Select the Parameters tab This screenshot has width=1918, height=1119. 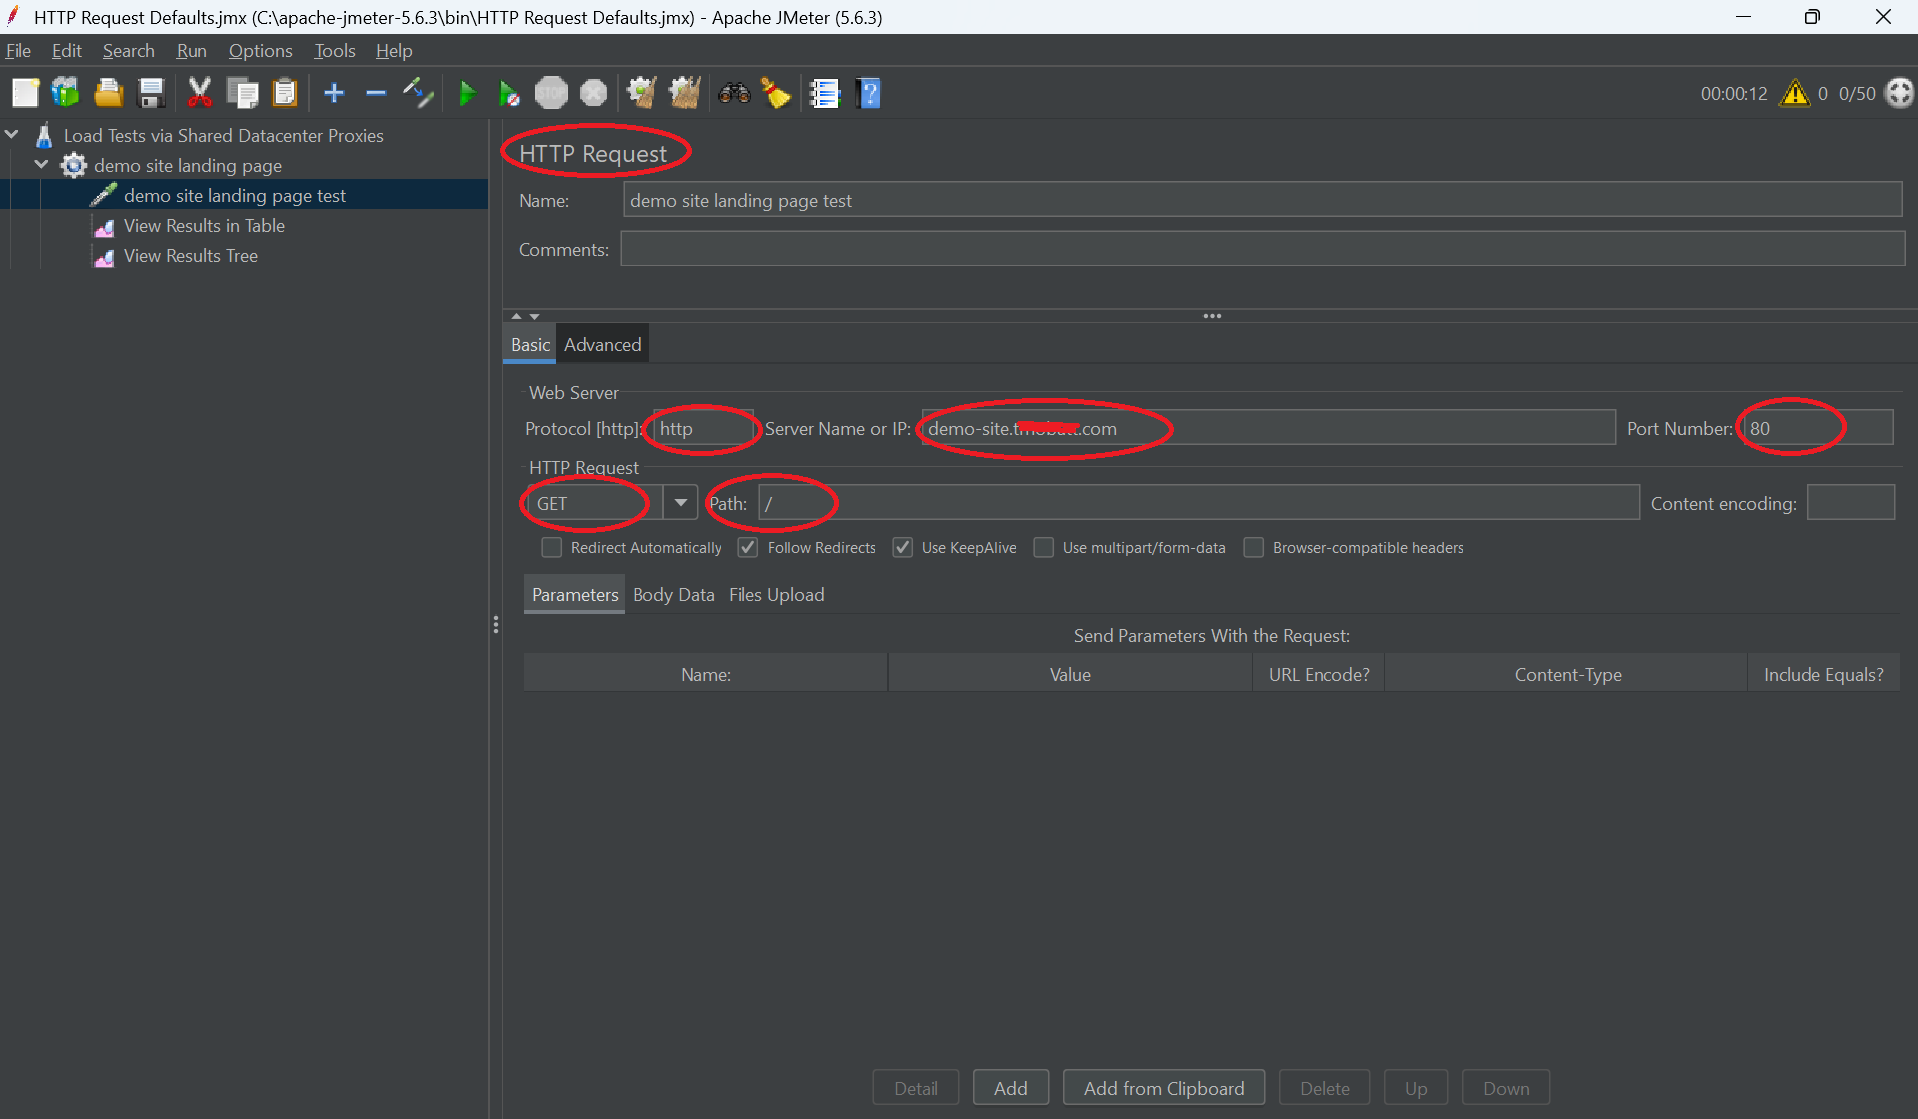point(575,594)
